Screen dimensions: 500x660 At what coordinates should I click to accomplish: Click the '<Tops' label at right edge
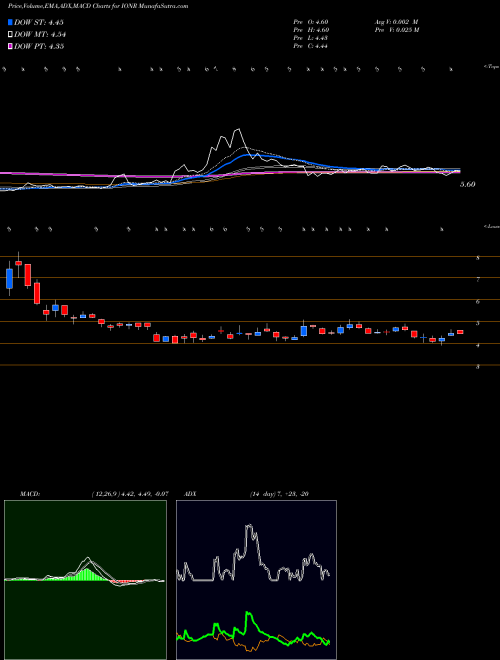point(491,67)
